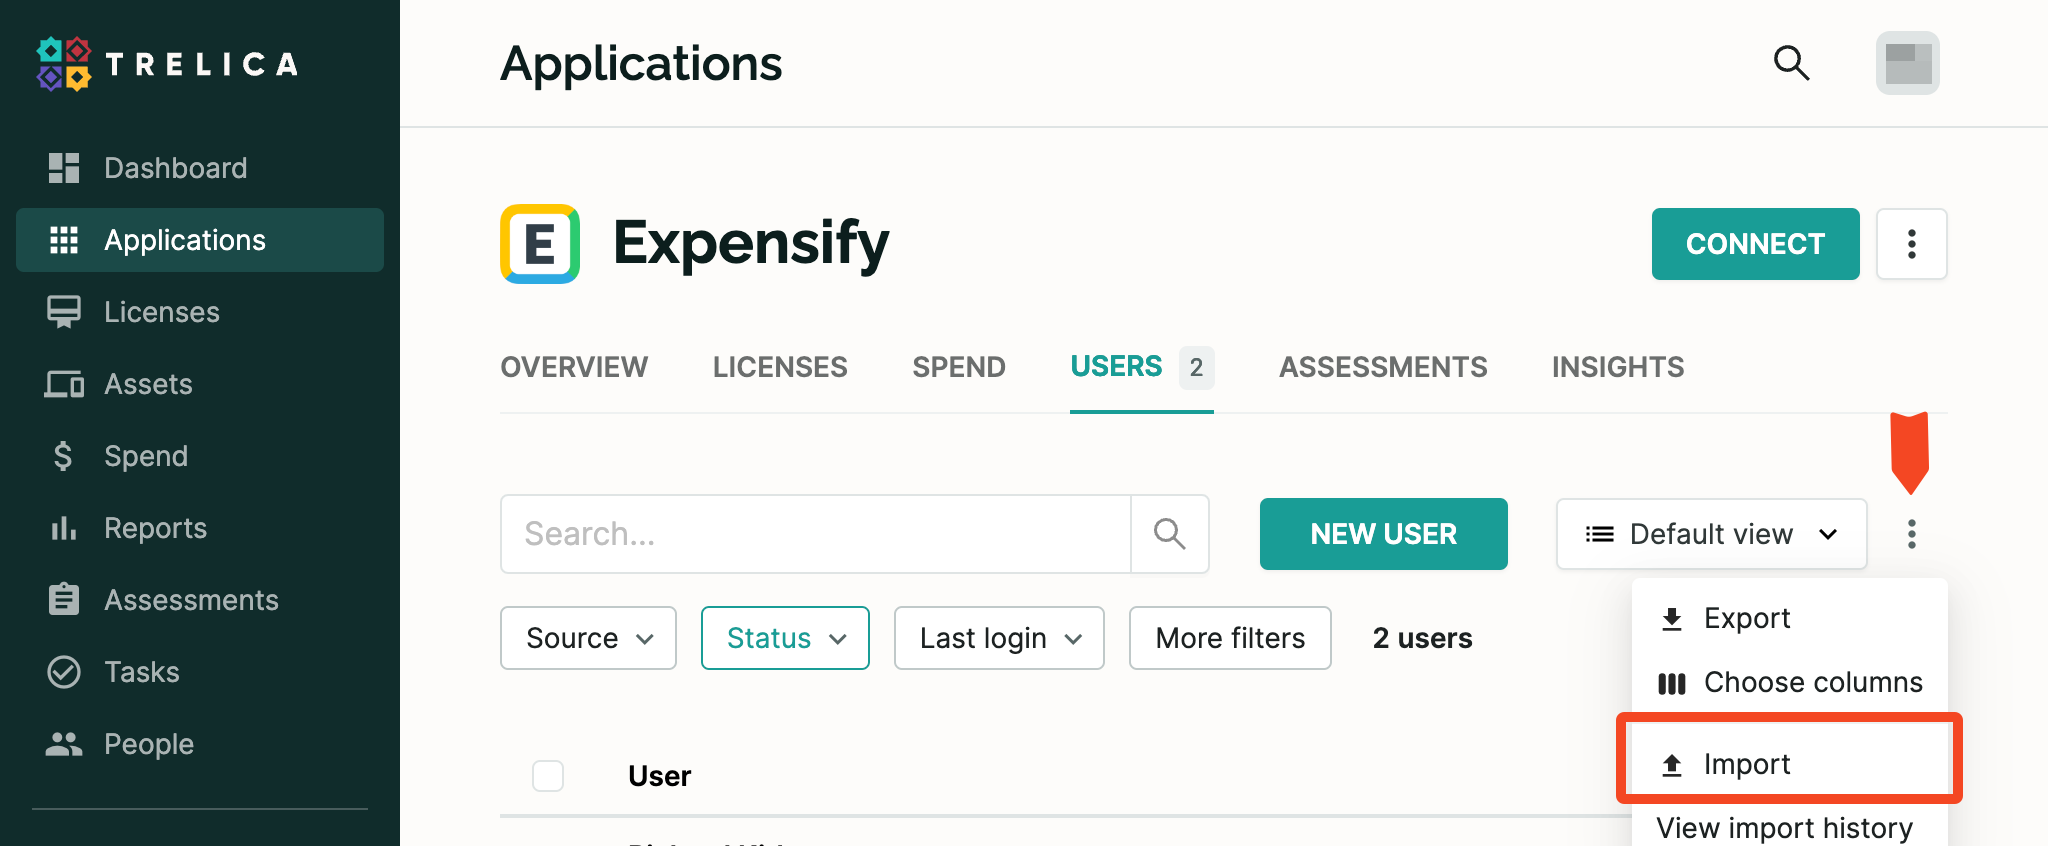Click the Expensify app logo
This screenshot has height=846, width=2048.
pos(540,244)
